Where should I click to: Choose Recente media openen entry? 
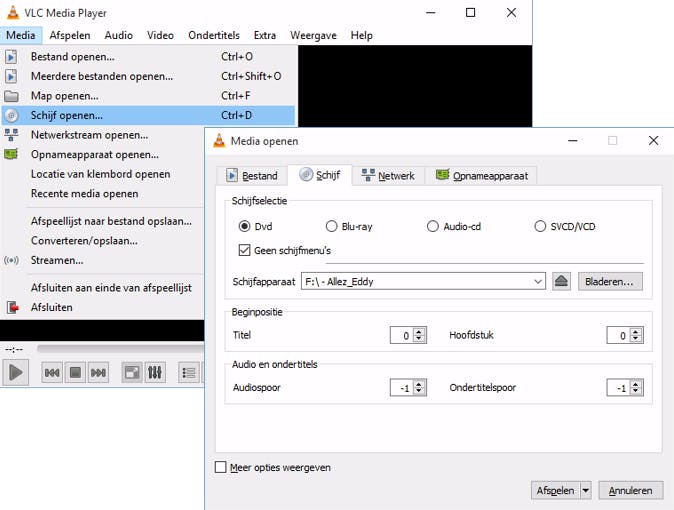click(x=103, y=194)
